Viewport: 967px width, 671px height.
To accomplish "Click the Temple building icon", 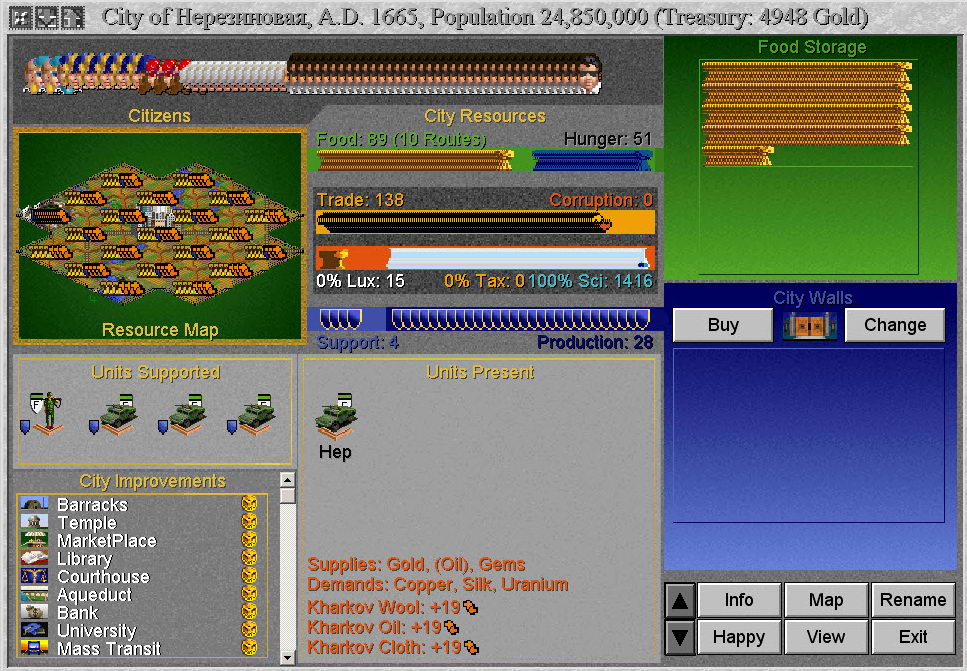I will 34,522.
